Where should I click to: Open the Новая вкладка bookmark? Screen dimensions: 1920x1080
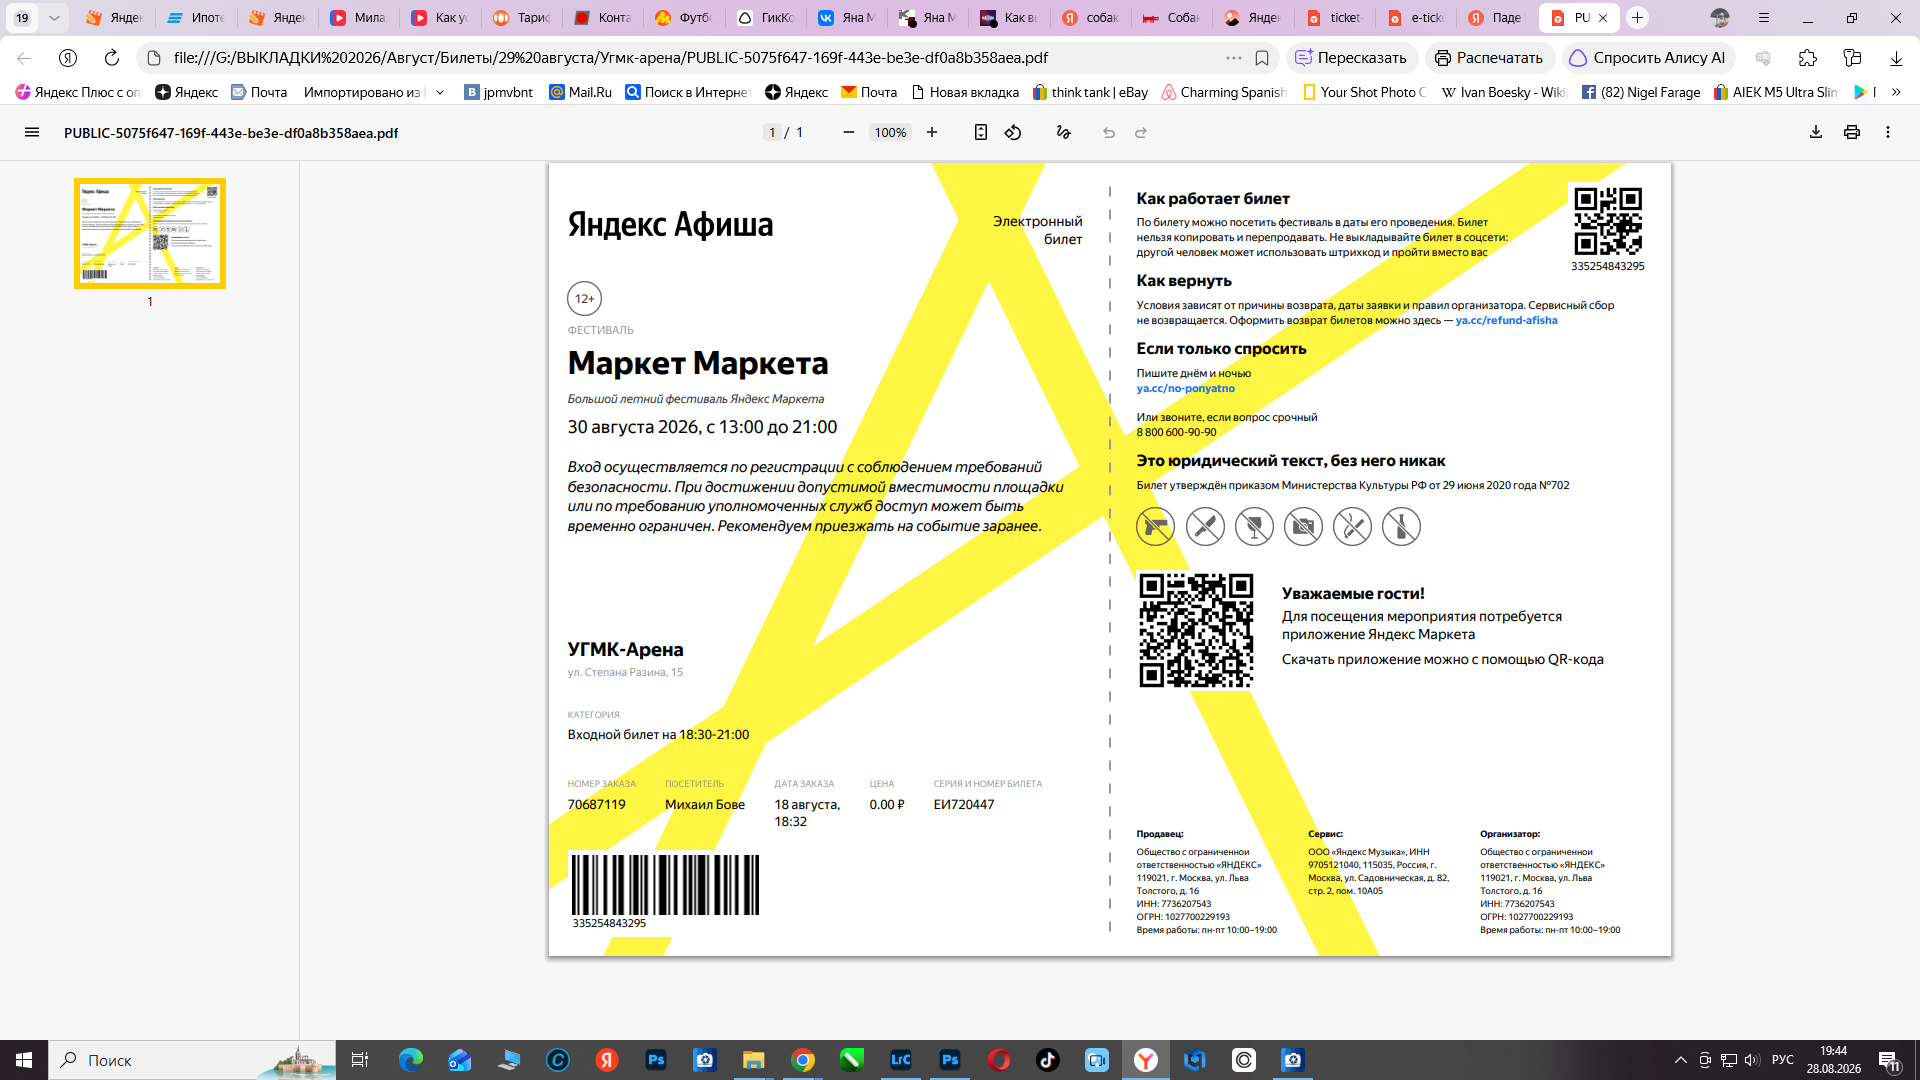(x=965, y=92)
